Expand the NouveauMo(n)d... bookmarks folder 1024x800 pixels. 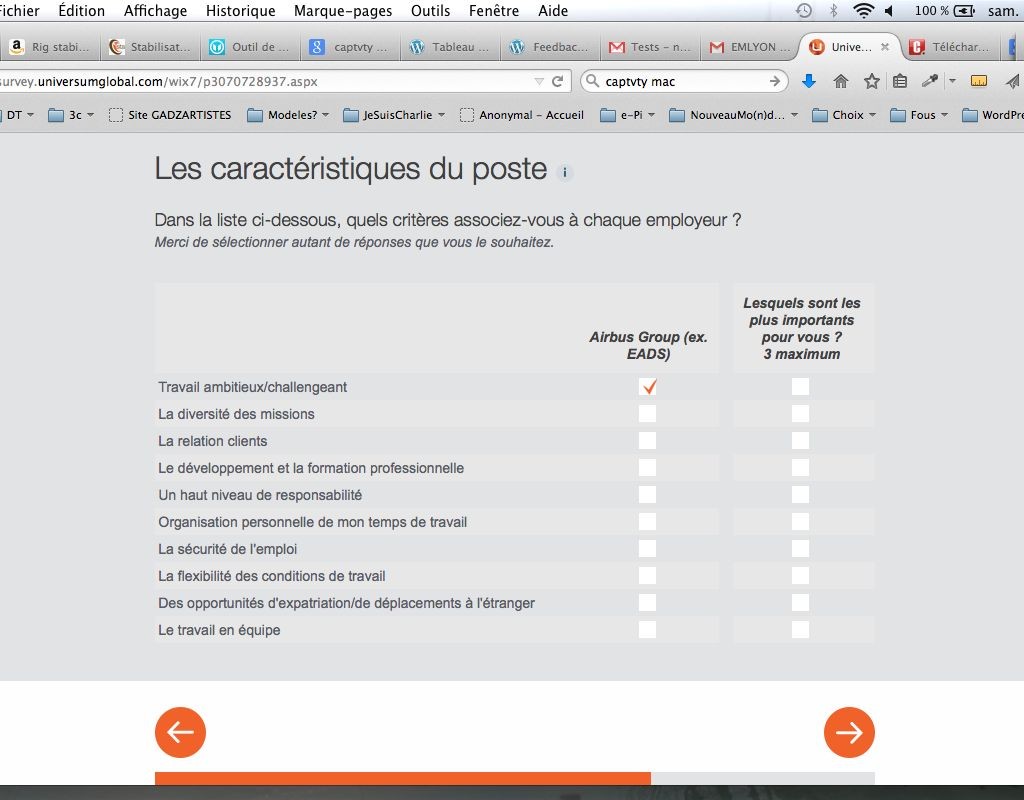pos(733,115)
